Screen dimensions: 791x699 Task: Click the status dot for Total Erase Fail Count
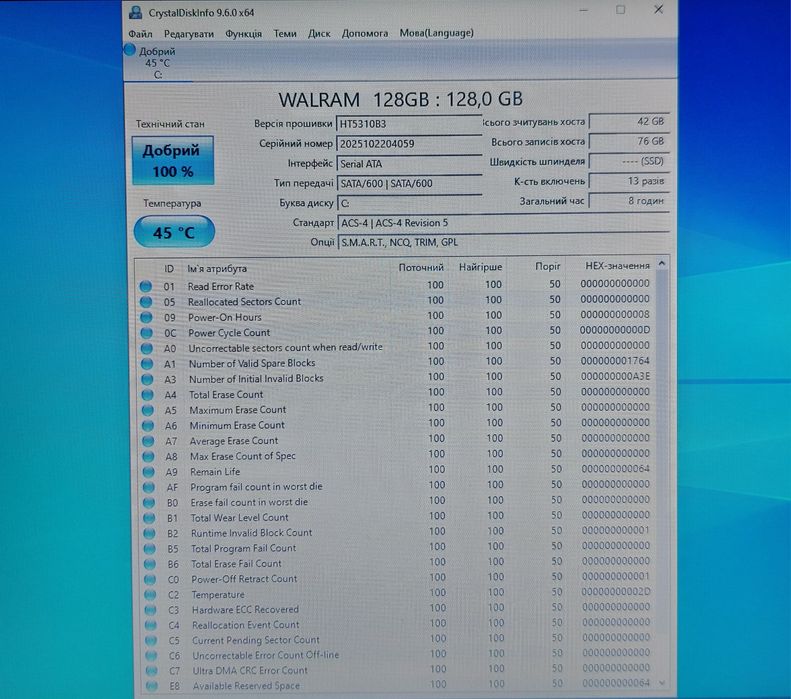pos(150,564)
